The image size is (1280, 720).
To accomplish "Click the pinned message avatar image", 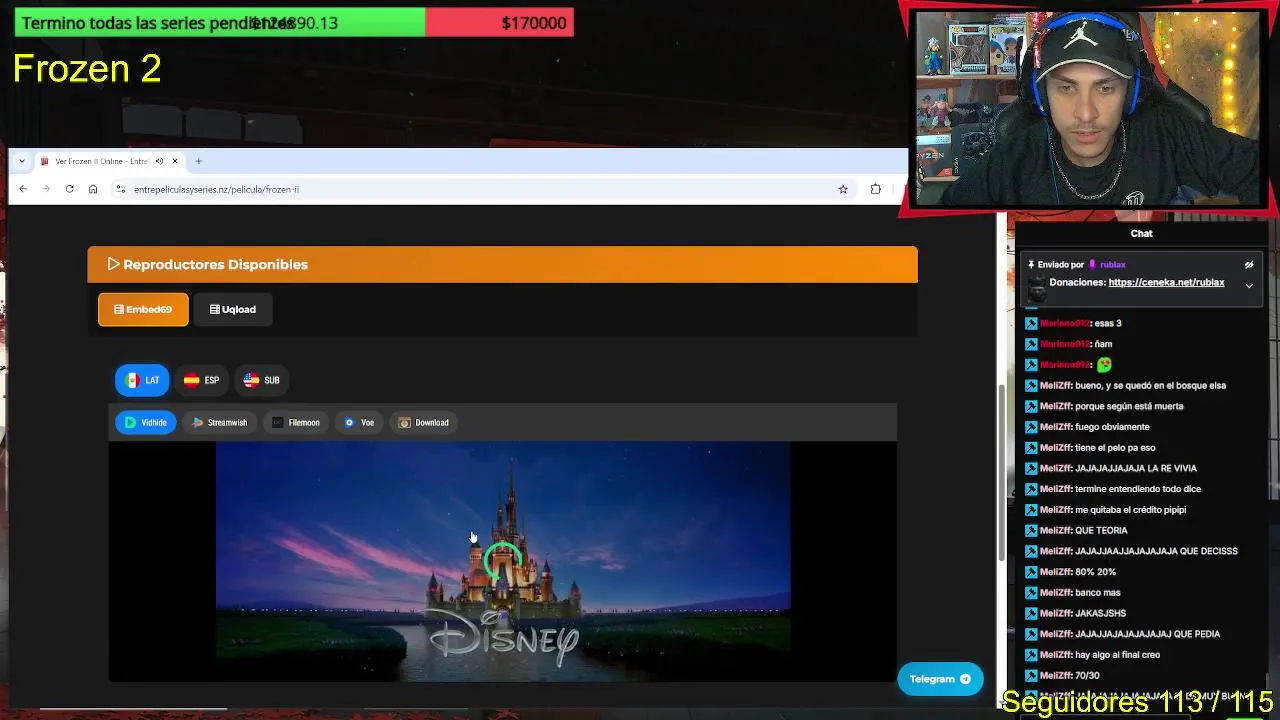I will pos(1036,288).
